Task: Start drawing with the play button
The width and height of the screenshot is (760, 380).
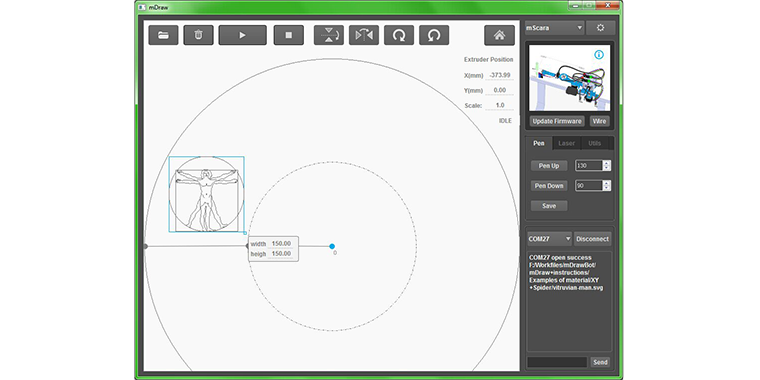Action: click(x=242, y=35)
